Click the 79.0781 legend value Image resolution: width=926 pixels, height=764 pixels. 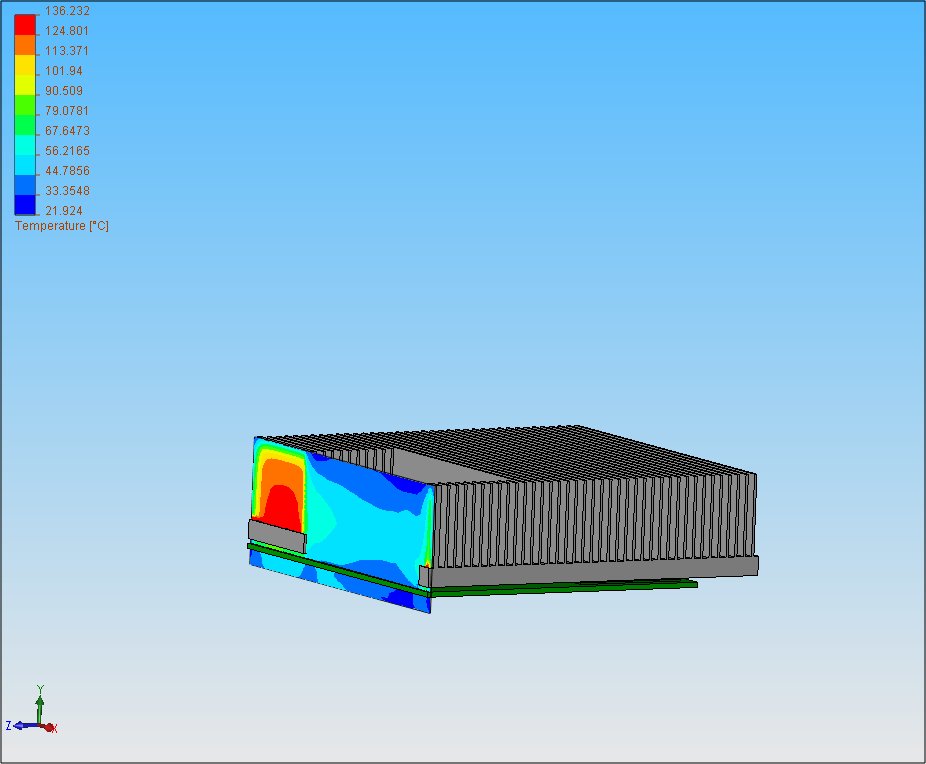67,110
